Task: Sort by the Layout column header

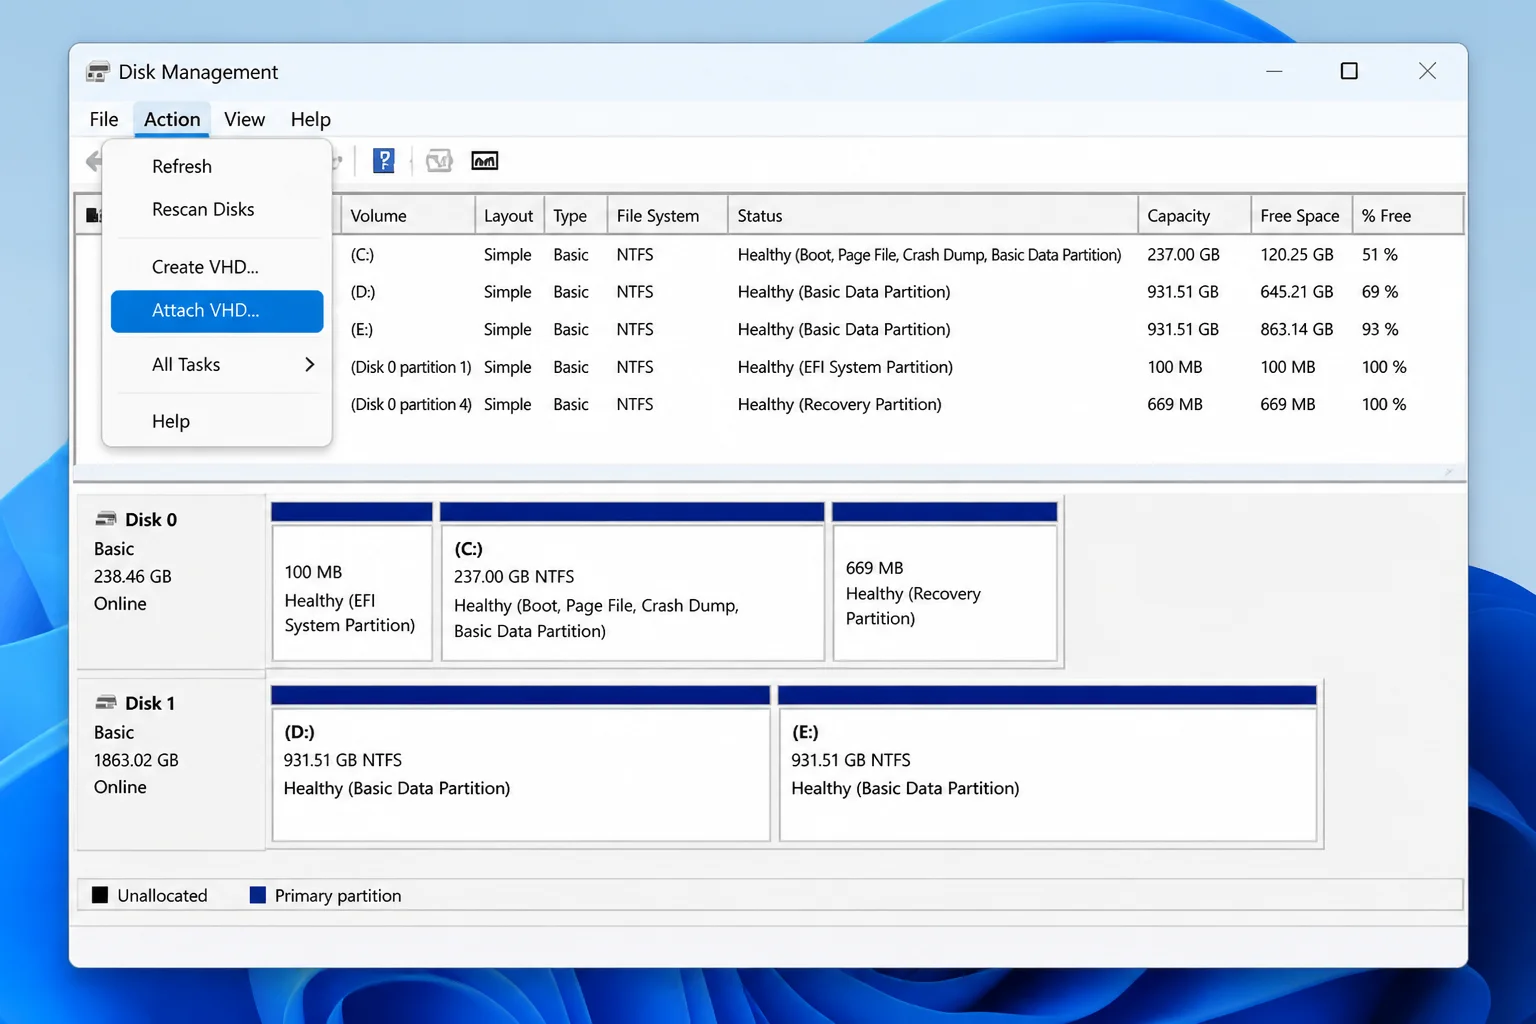Action: (x=509, y=215)
